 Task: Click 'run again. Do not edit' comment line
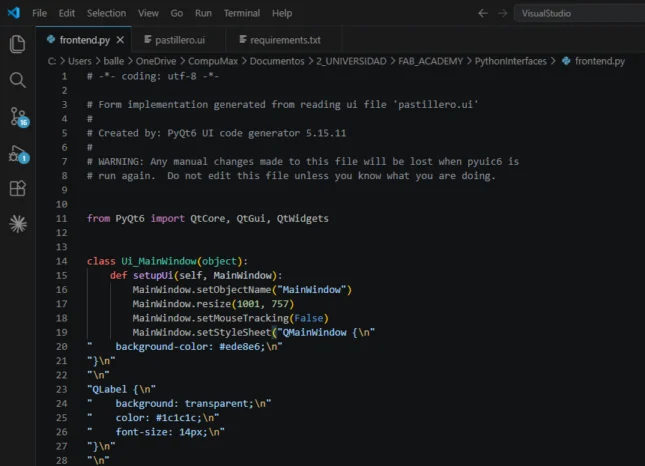[x=291, y=176]
